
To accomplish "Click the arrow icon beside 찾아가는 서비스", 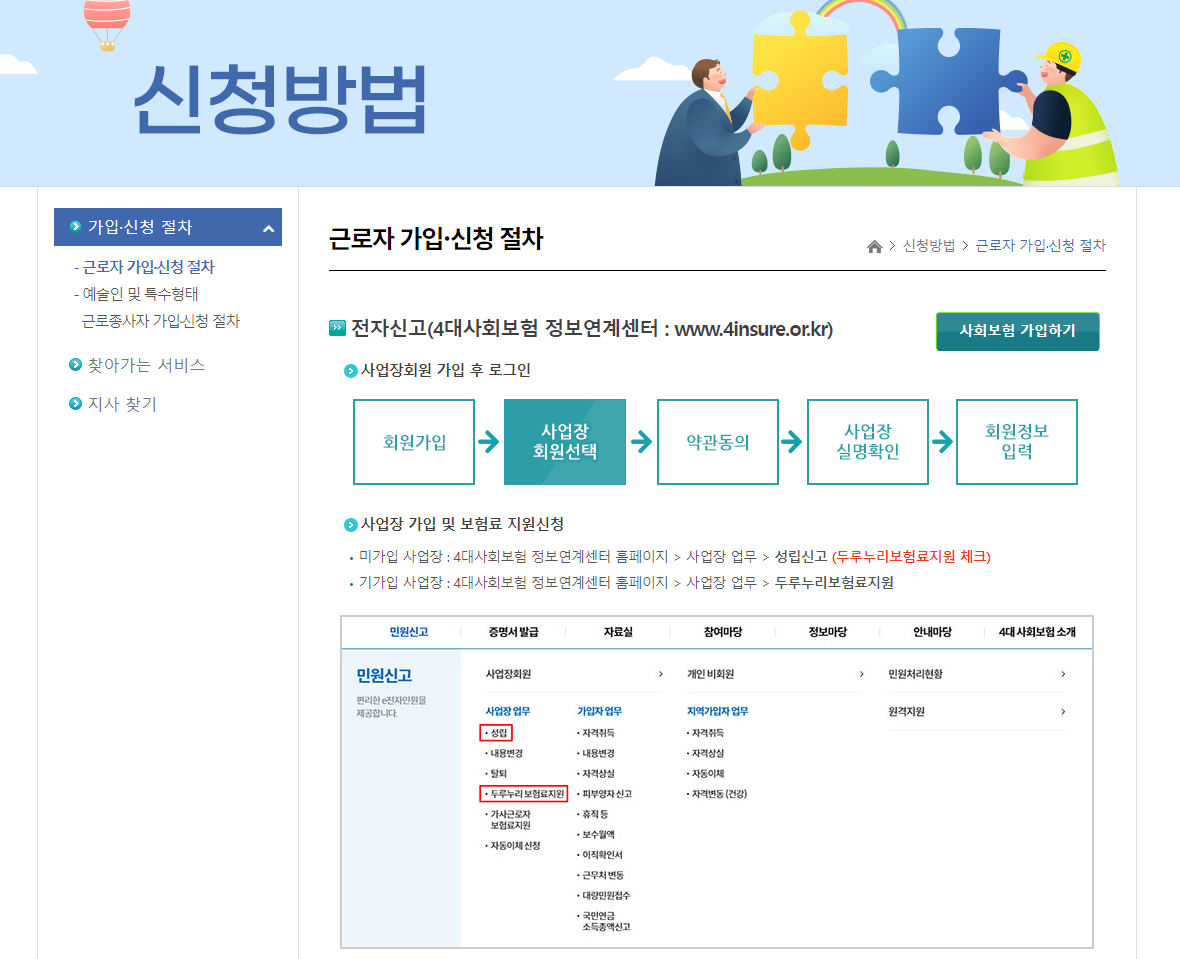I will coord(75,365).
